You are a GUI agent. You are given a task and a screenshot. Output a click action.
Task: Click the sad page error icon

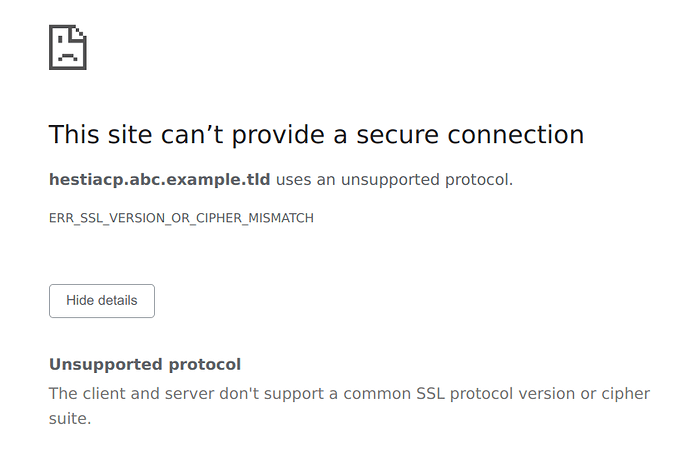(x=68, y=47)
